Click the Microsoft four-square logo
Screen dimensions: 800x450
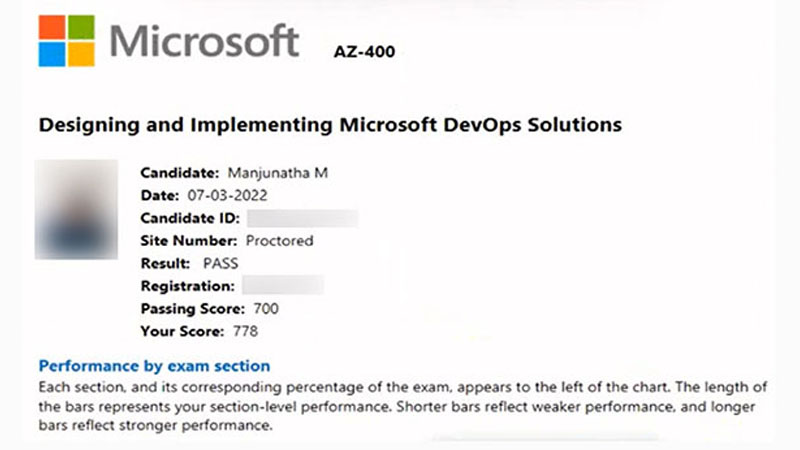coord(67,41)
